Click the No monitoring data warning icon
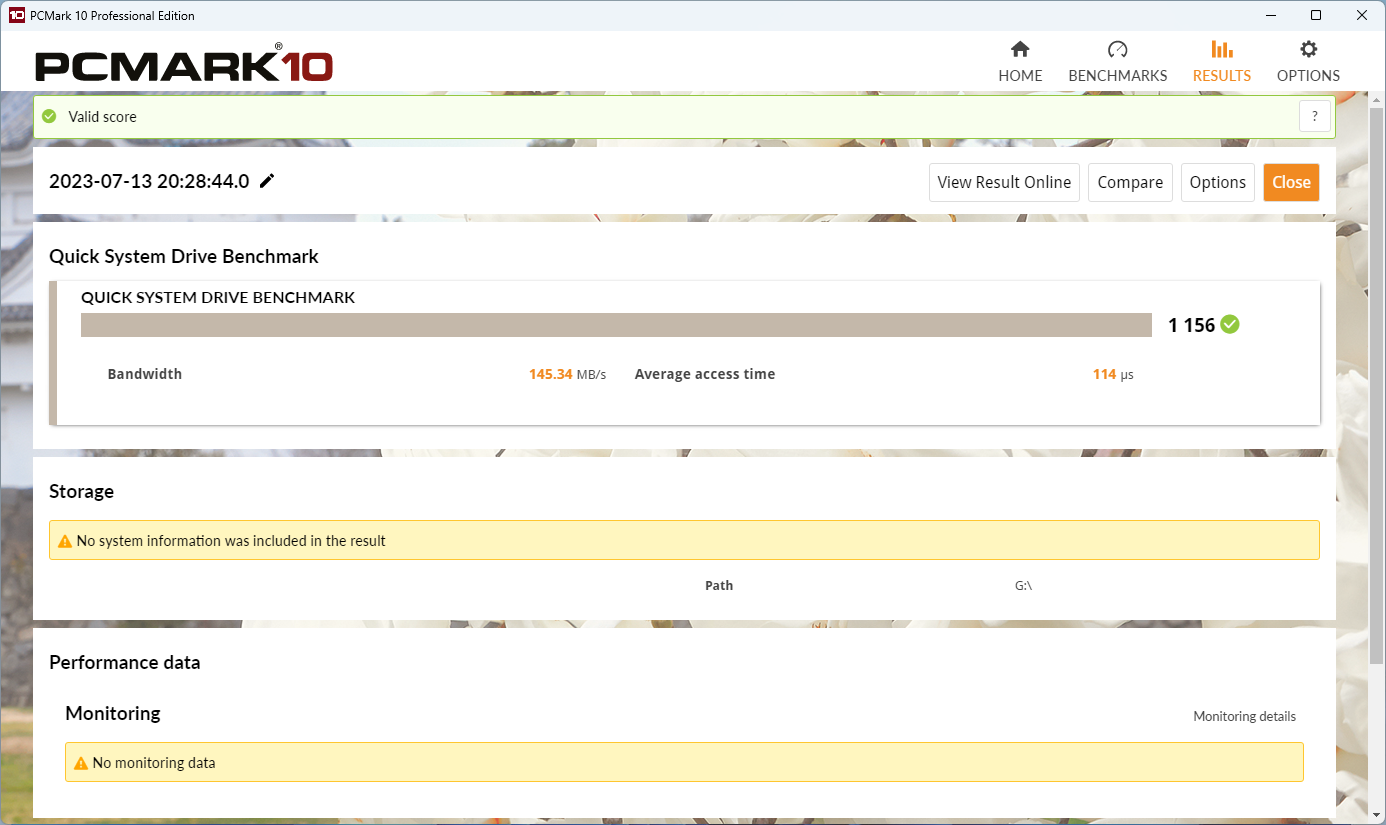The height and width of the screenshot is (825, 1386). [81, 763]
